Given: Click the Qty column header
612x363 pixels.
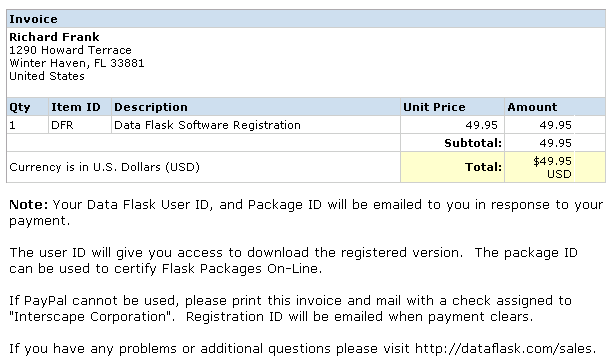Looking at the screenshot, I should [x=20, y=107].
